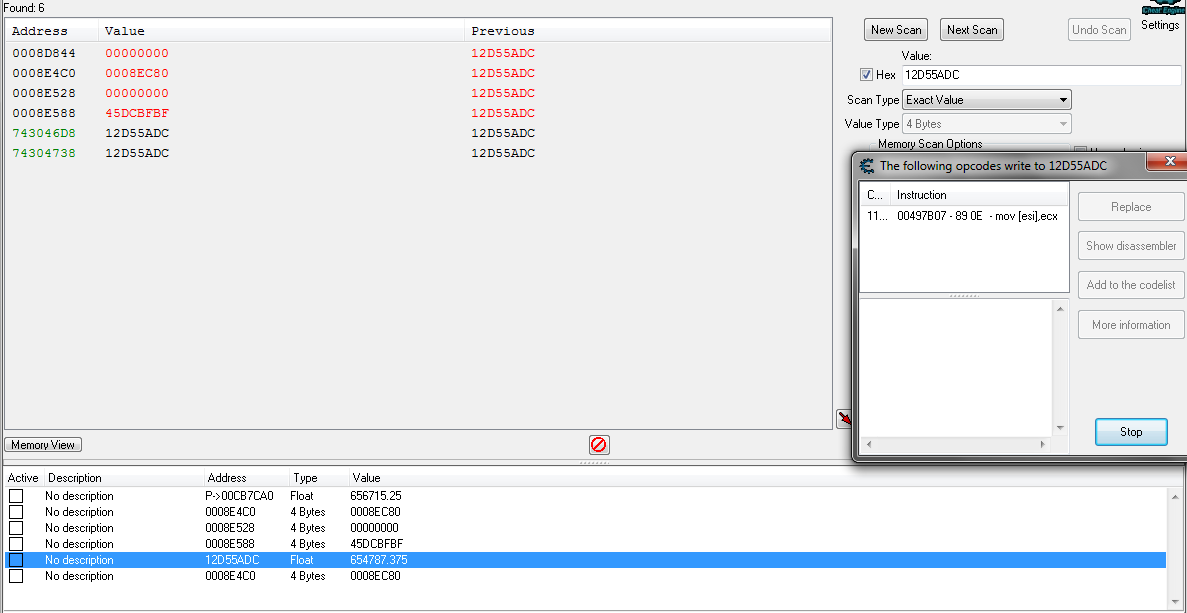This screenshot has width=1187, height=613.
Task: Click into the scan Value input field
Action: coord(1040,75)
